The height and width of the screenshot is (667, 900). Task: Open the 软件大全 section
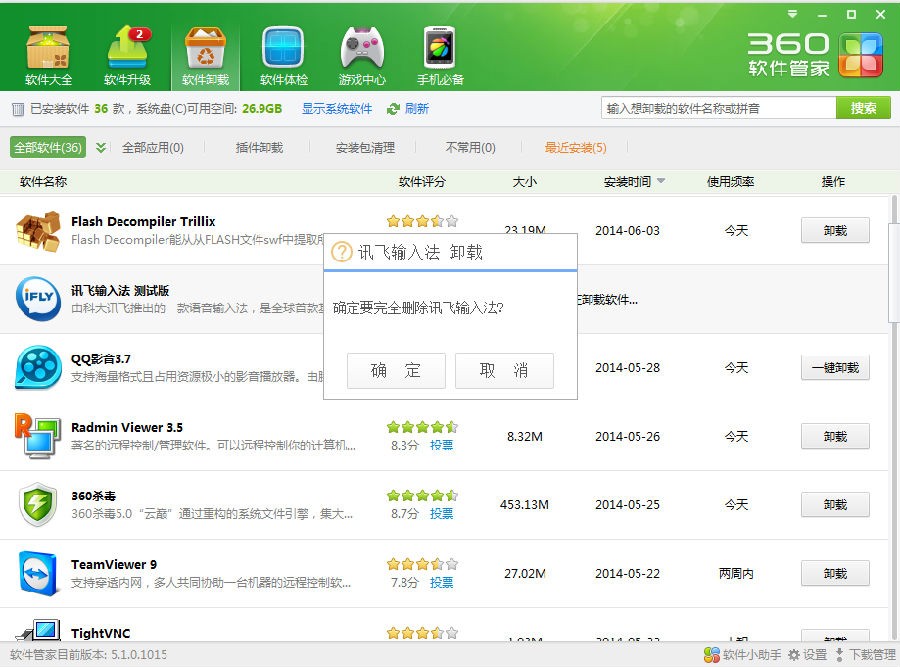[46, 50]
